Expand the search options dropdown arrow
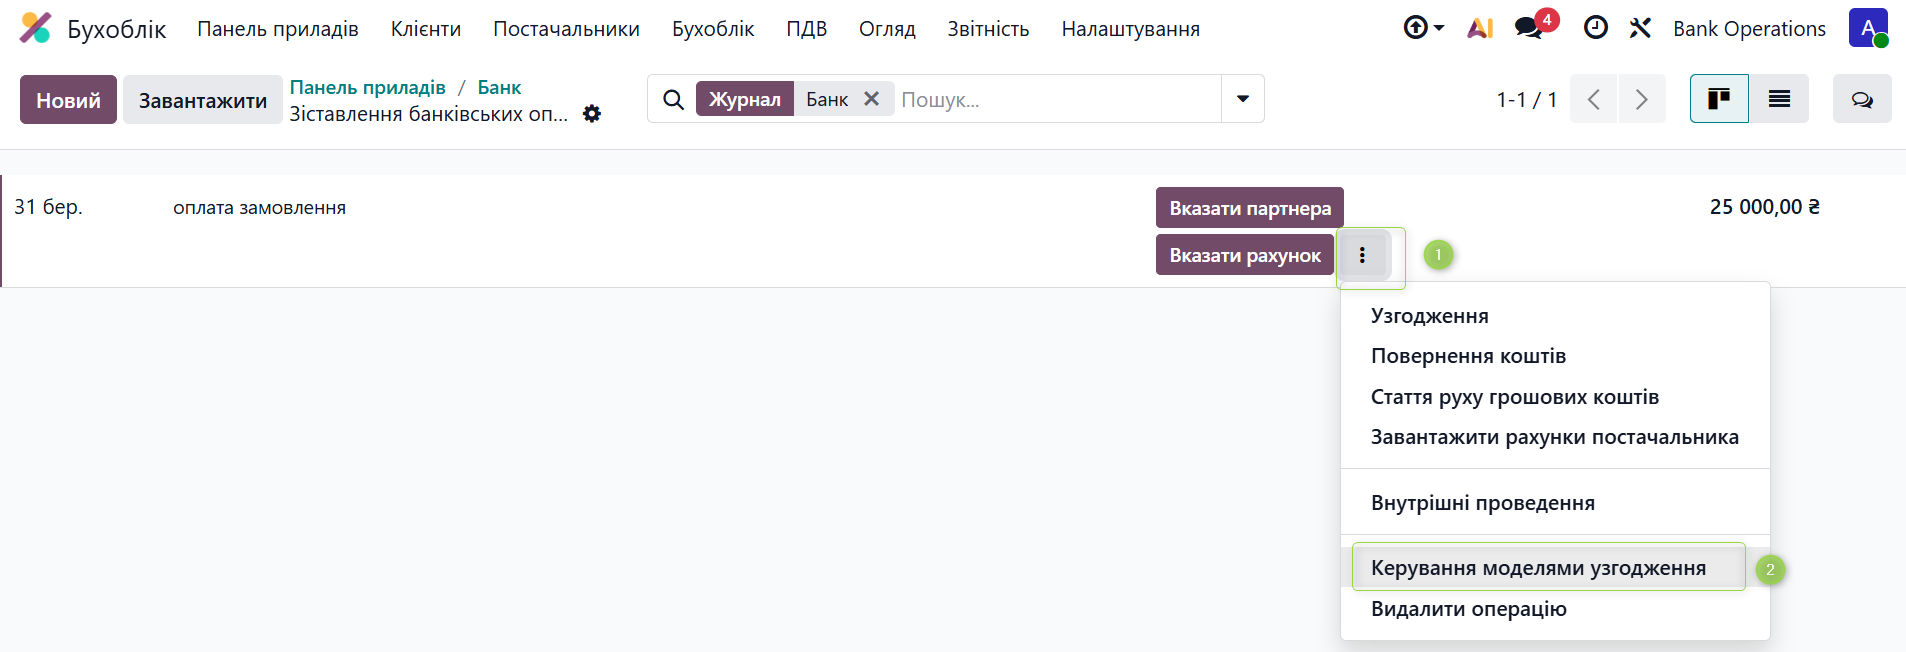The width and height of the screenshot is (1906, 652). (x=1243, y=99)
